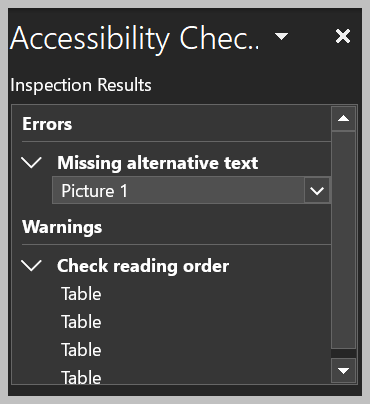
Task: Open the Picture 1 dropdown arrow
Action: (317, 191)
